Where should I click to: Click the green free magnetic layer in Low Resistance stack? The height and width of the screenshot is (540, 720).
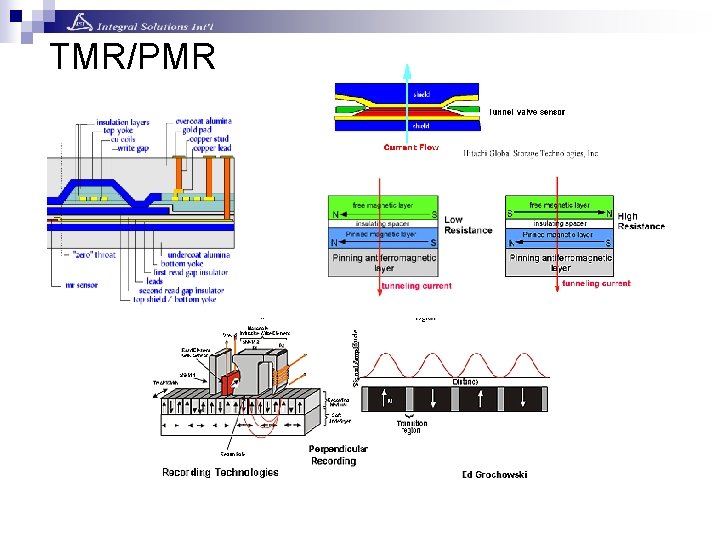383,208
